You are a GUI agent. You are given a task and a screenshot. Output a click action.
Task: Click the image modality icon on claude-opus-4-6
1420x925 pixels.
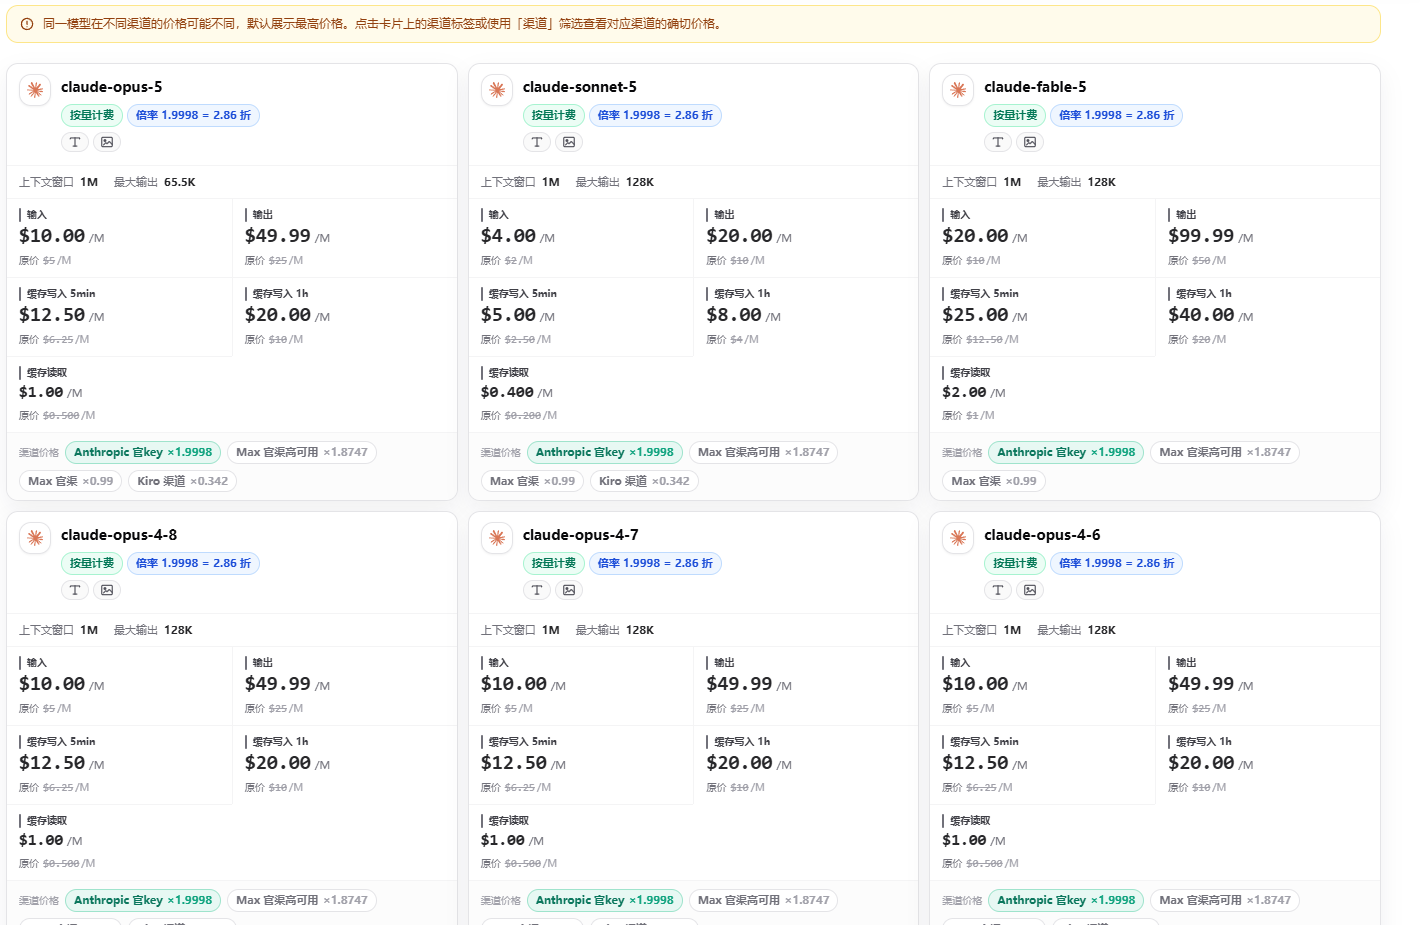(1030, 590)
